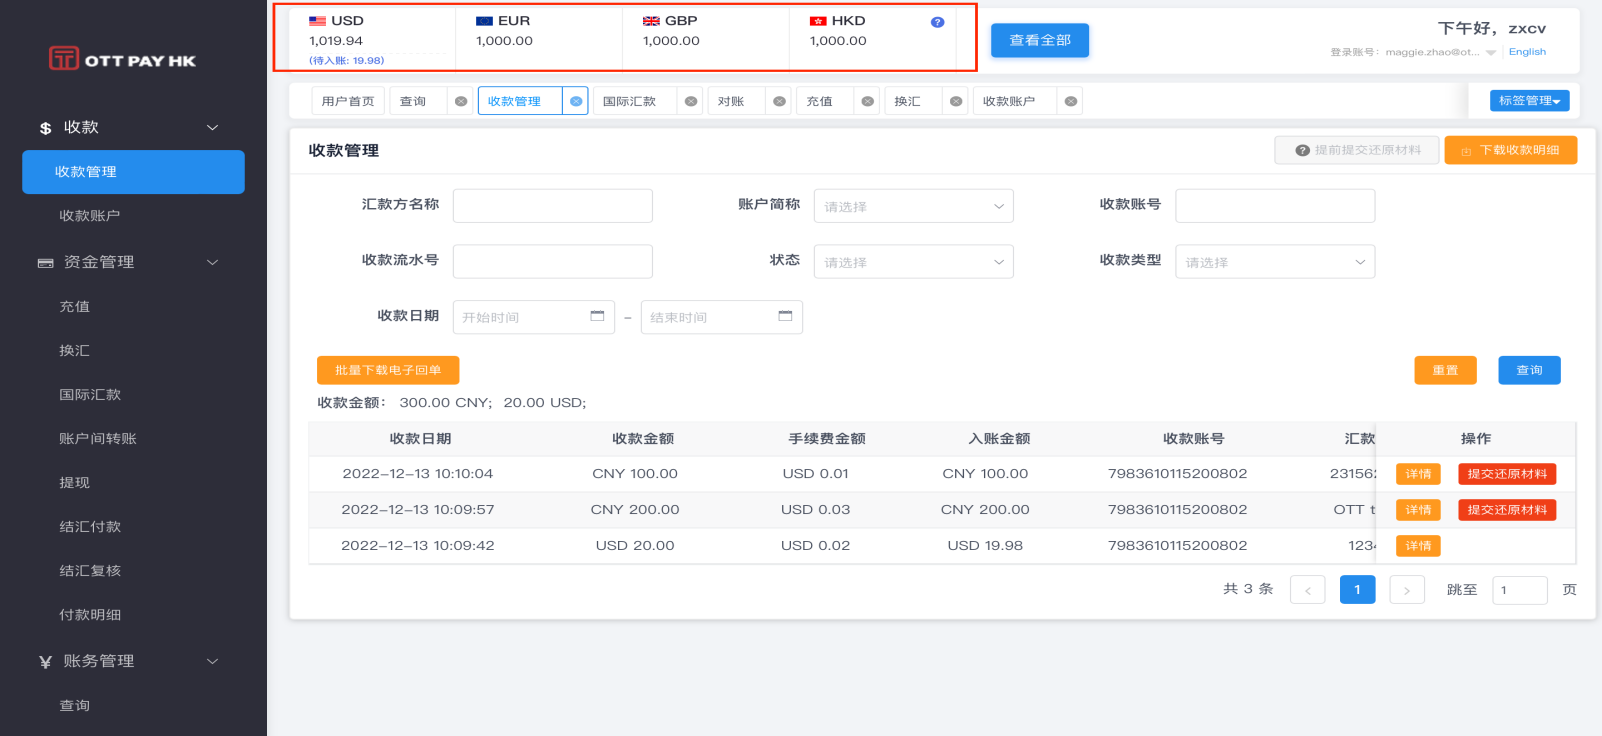Screen dimensions: 1602x736
Task: Click the OTT PAY HK logo
Action: pos(122,59)
